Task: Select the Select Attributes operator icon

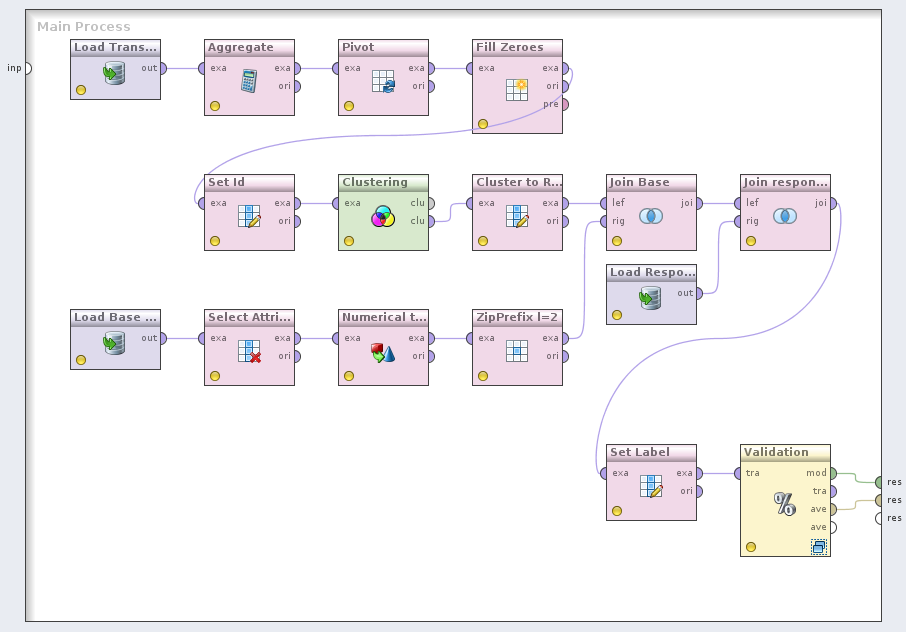Action: pyautogui.click(x=249, y=351)
